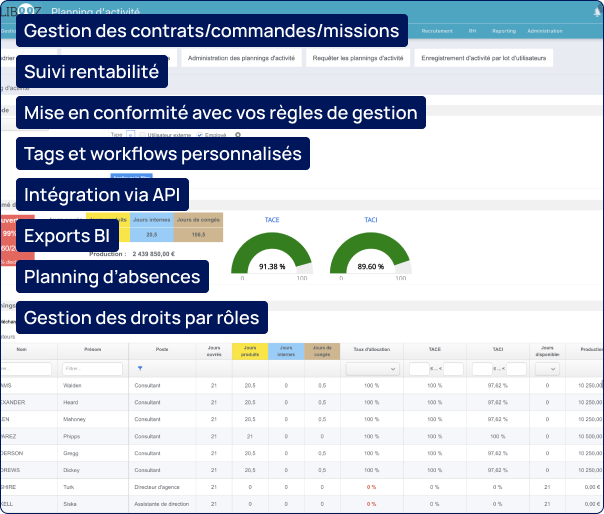604x514 pixels.
Task: Open the Reporting menu
Action: pyautogui.click(x=504, y=31)
